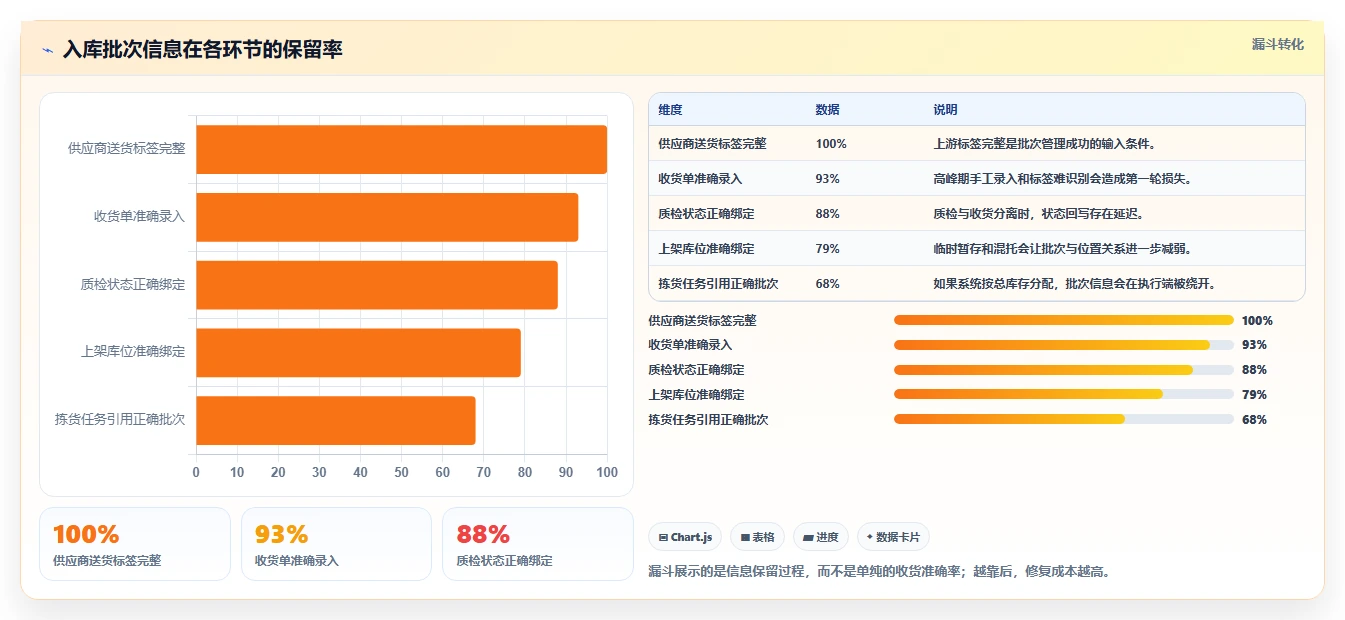Viewport: 1345px width, 620px height.
Task: Click x-axis tick label 50
Action: [x=401, y=472]
